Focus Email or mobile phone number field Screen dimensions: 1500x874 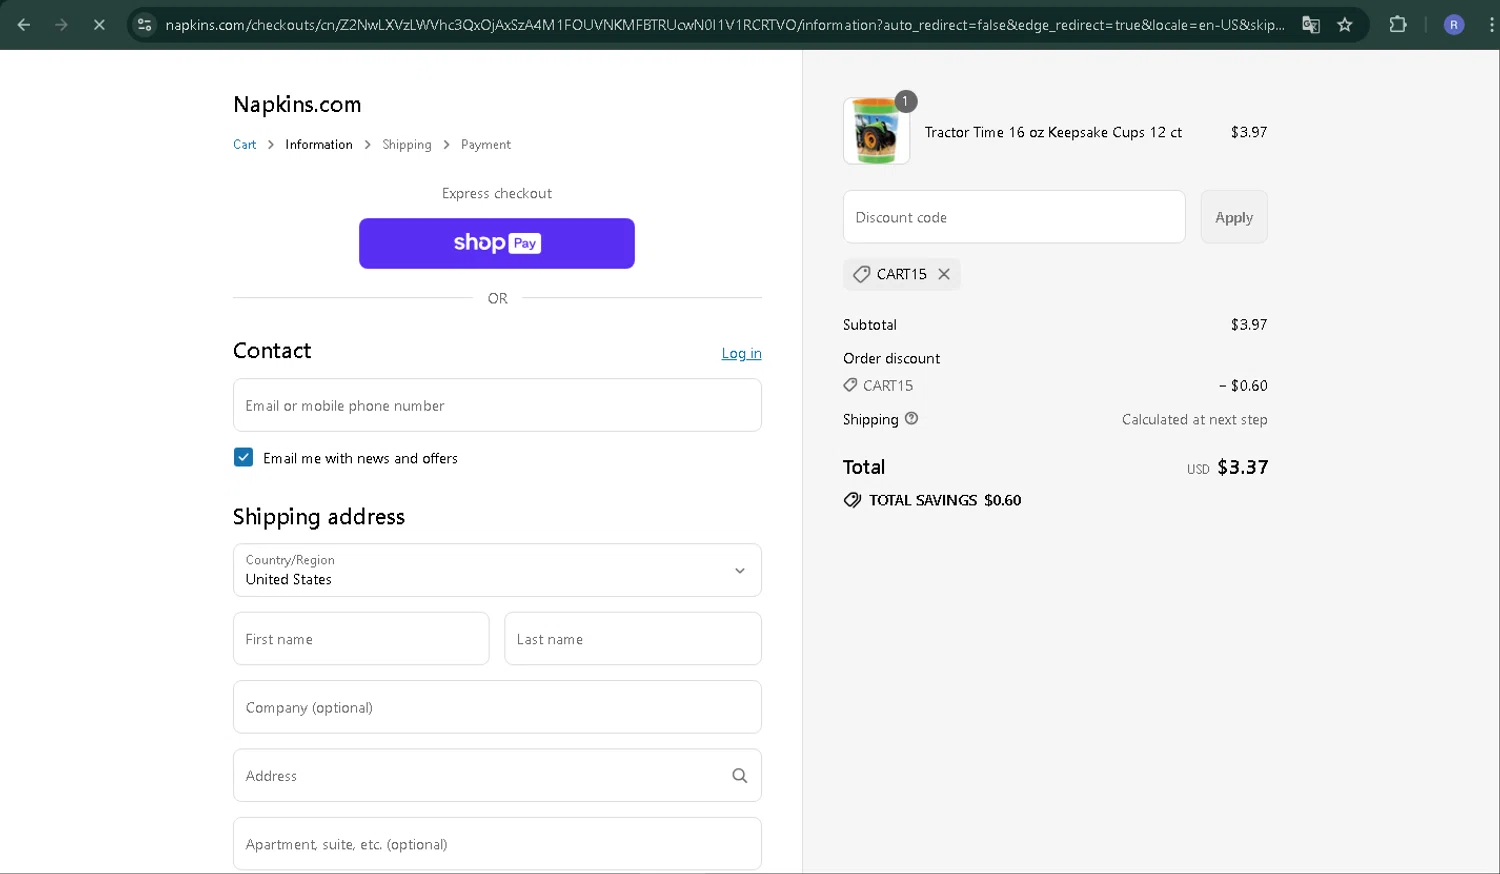497,405
